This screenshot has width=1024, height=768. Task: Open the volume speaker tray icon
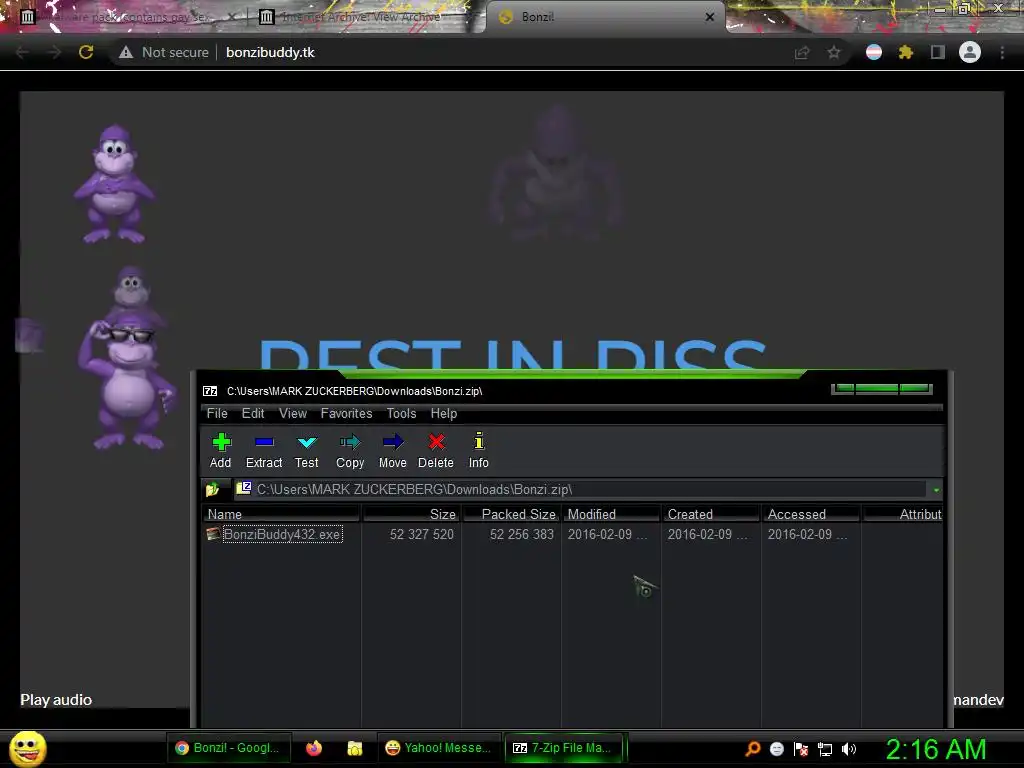[849, 749]
